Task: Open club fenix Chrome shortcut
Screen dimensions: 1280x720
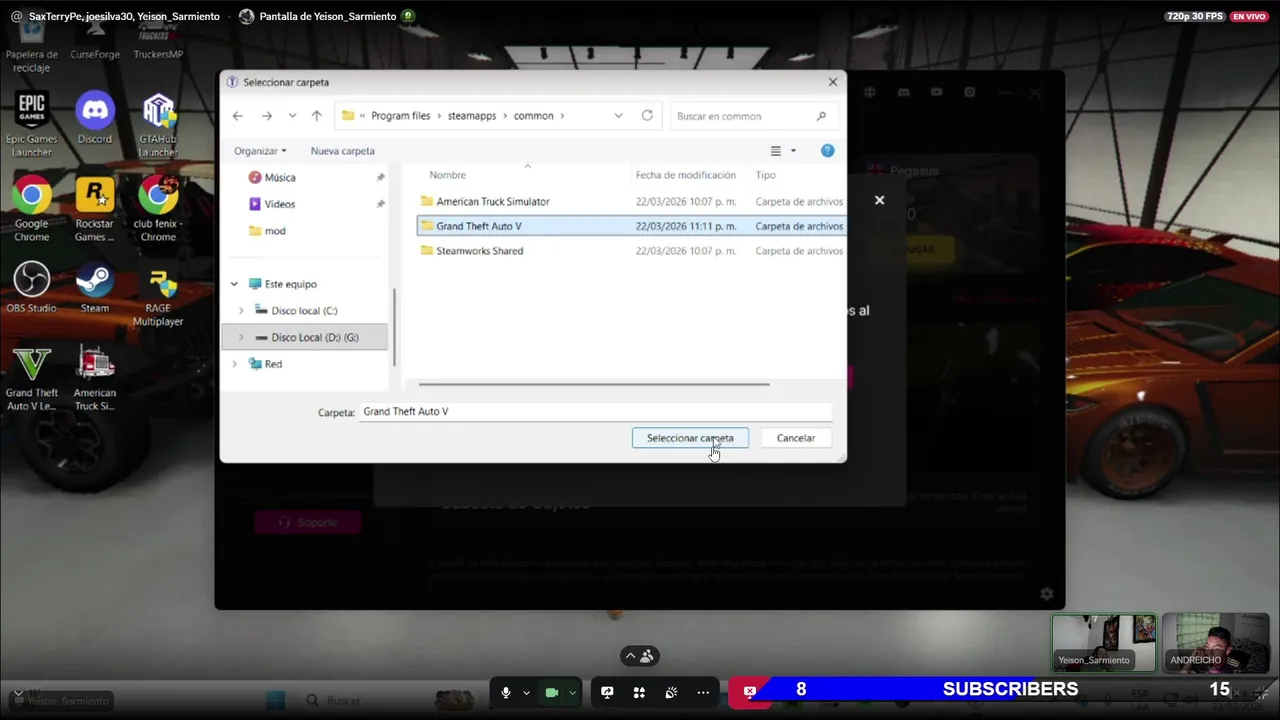Action: pyautogui.click(x=158, y=208)
